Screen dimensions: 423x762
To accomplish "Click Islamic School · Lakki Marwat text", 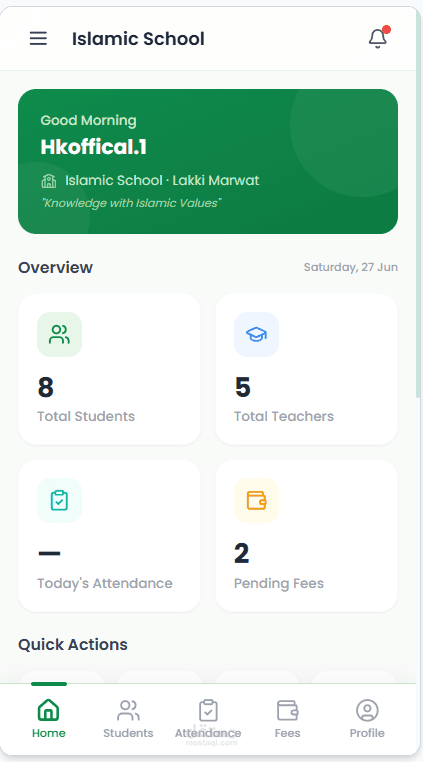I will 162,181.
